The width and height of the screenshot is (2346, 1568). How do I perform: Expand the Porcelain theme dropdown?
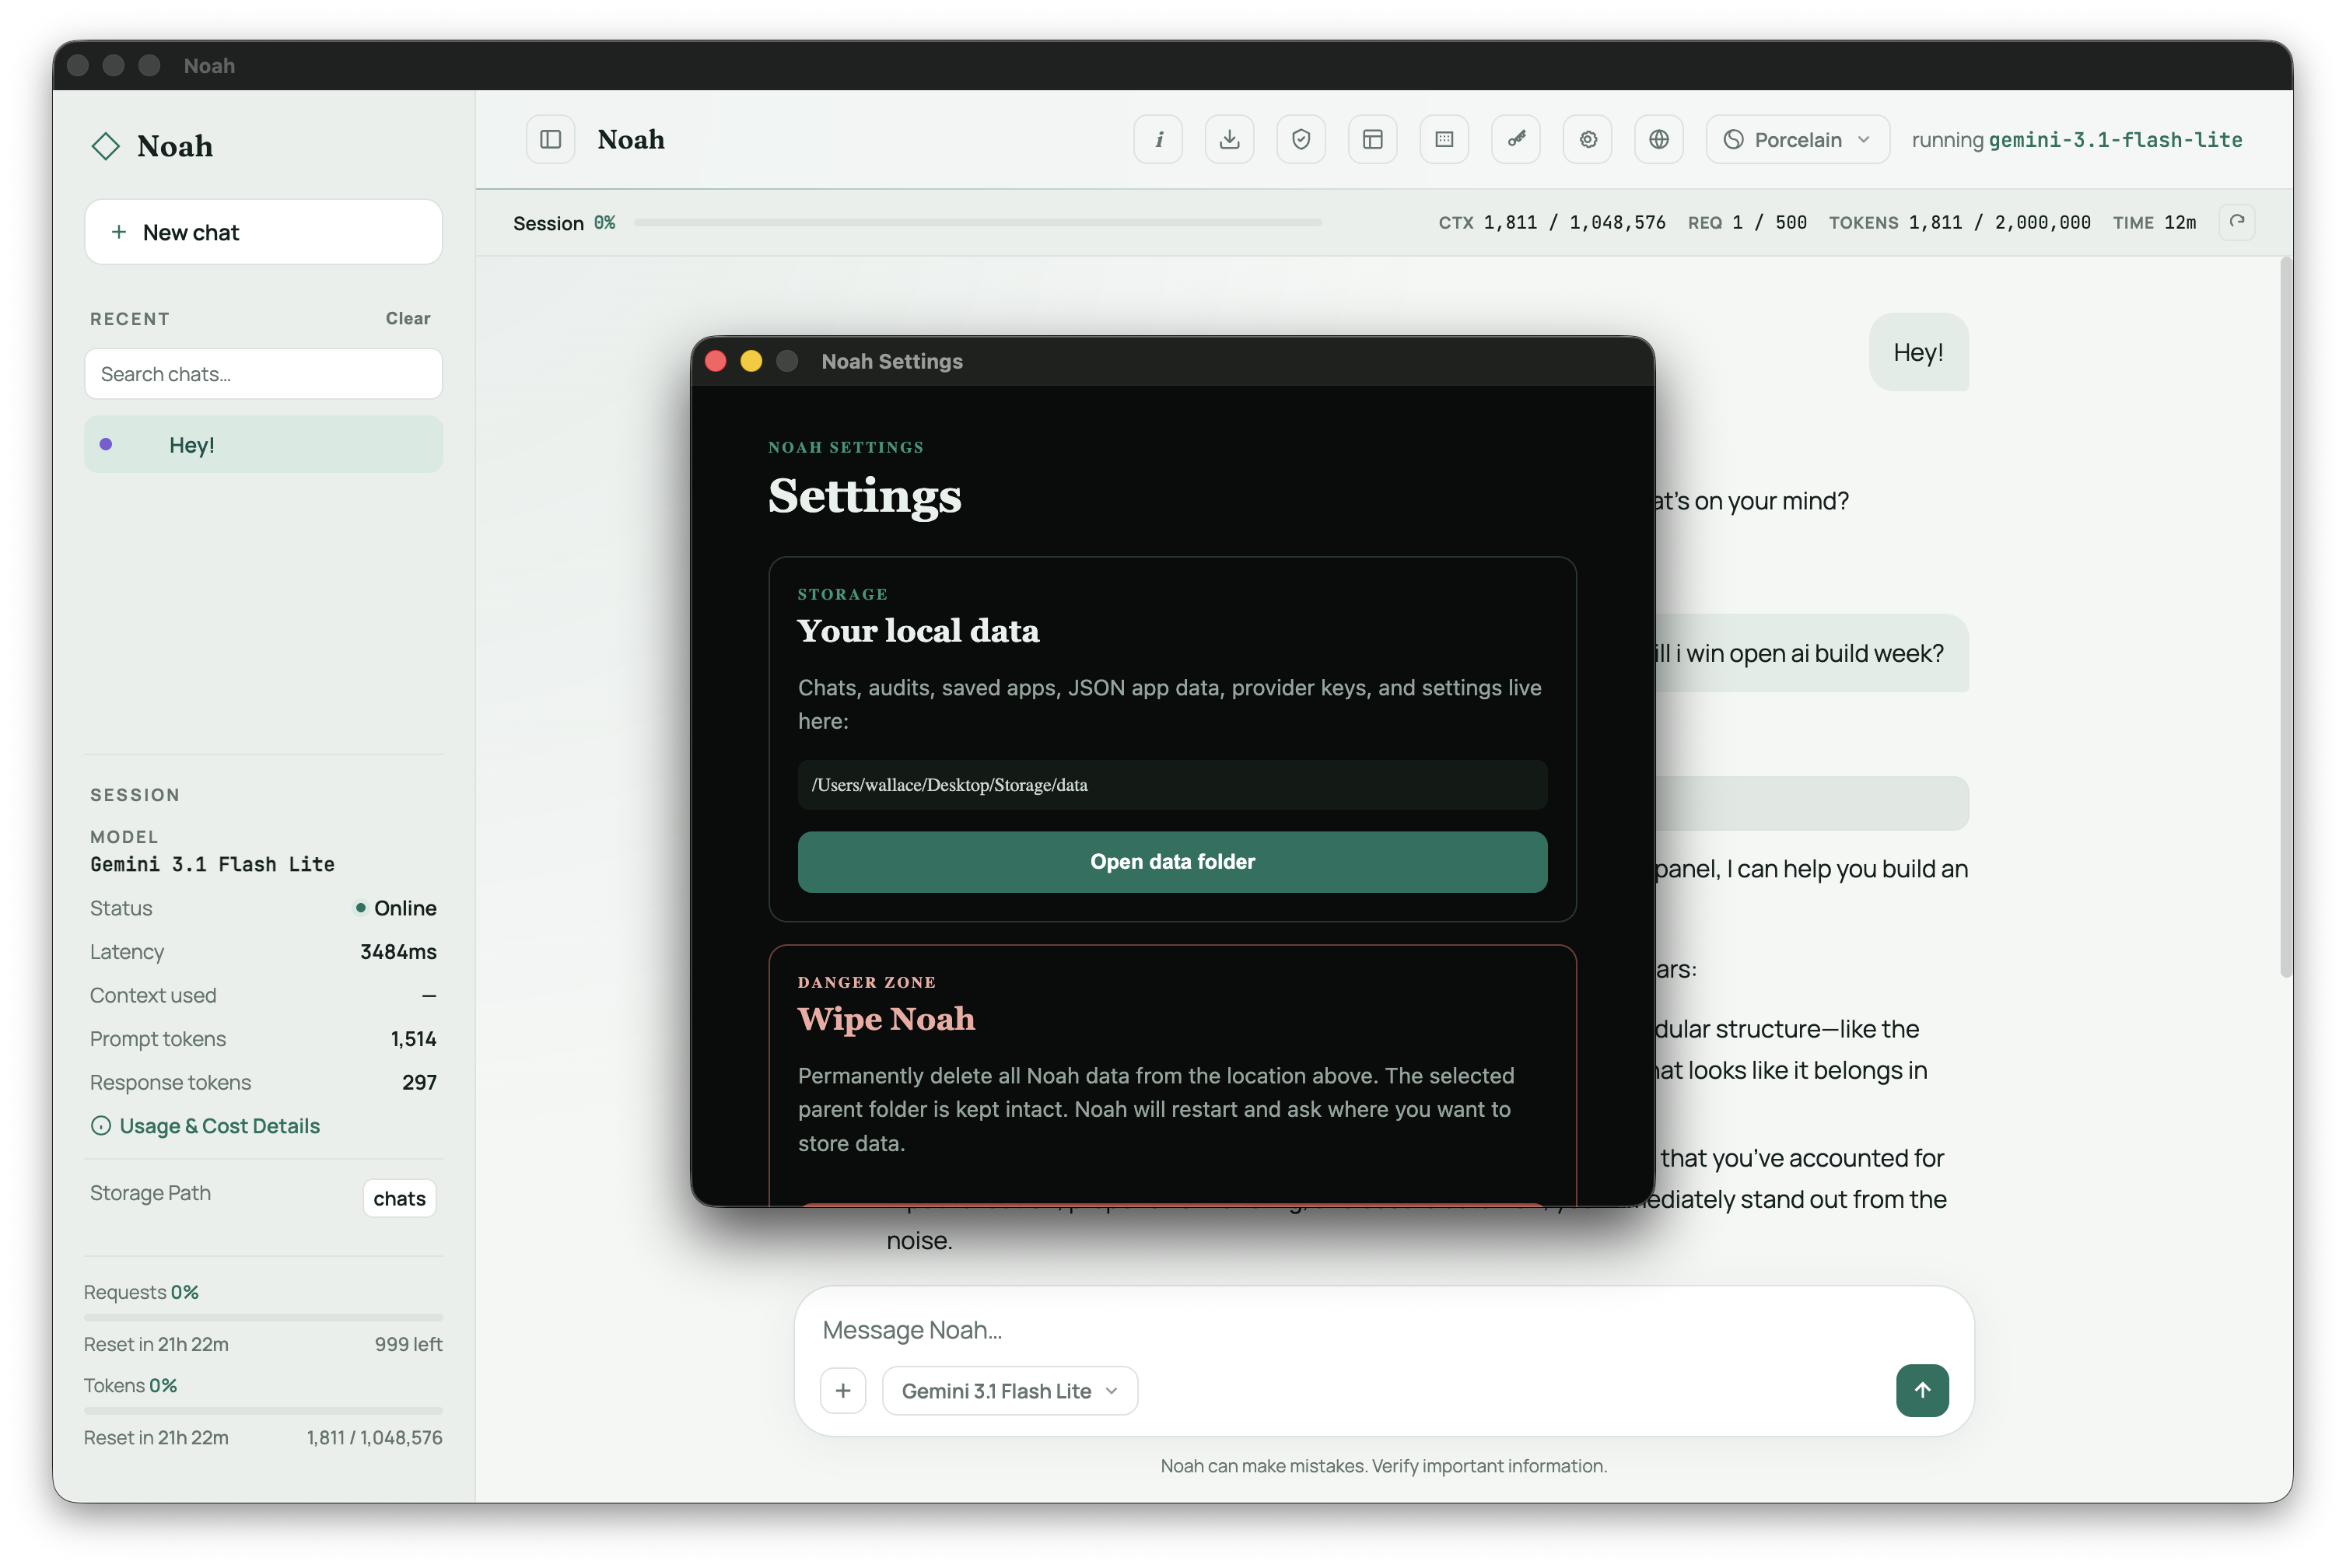(1797, 139)
